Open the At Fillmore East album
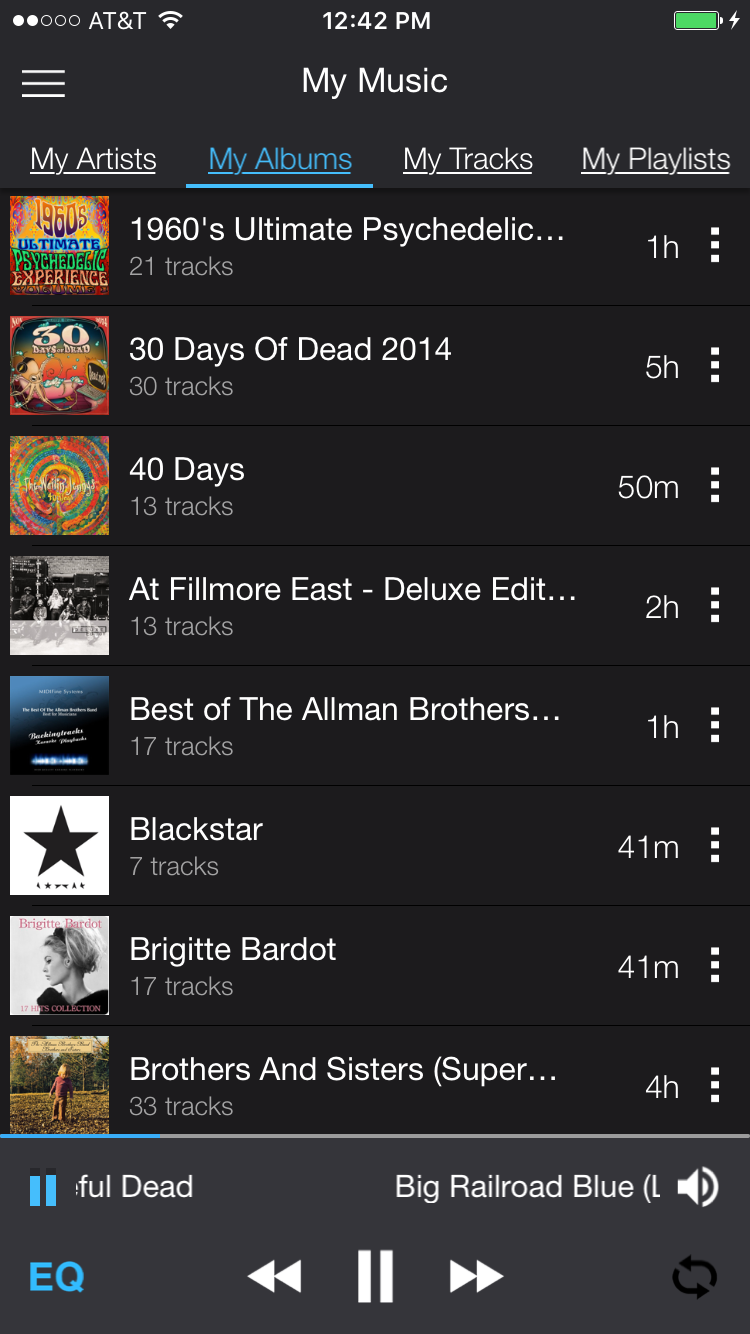 (352, 605)
